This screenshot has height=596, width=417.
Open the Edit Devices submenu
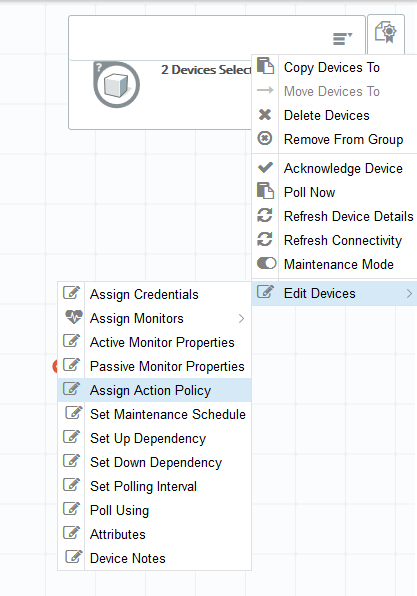(334, 293)
